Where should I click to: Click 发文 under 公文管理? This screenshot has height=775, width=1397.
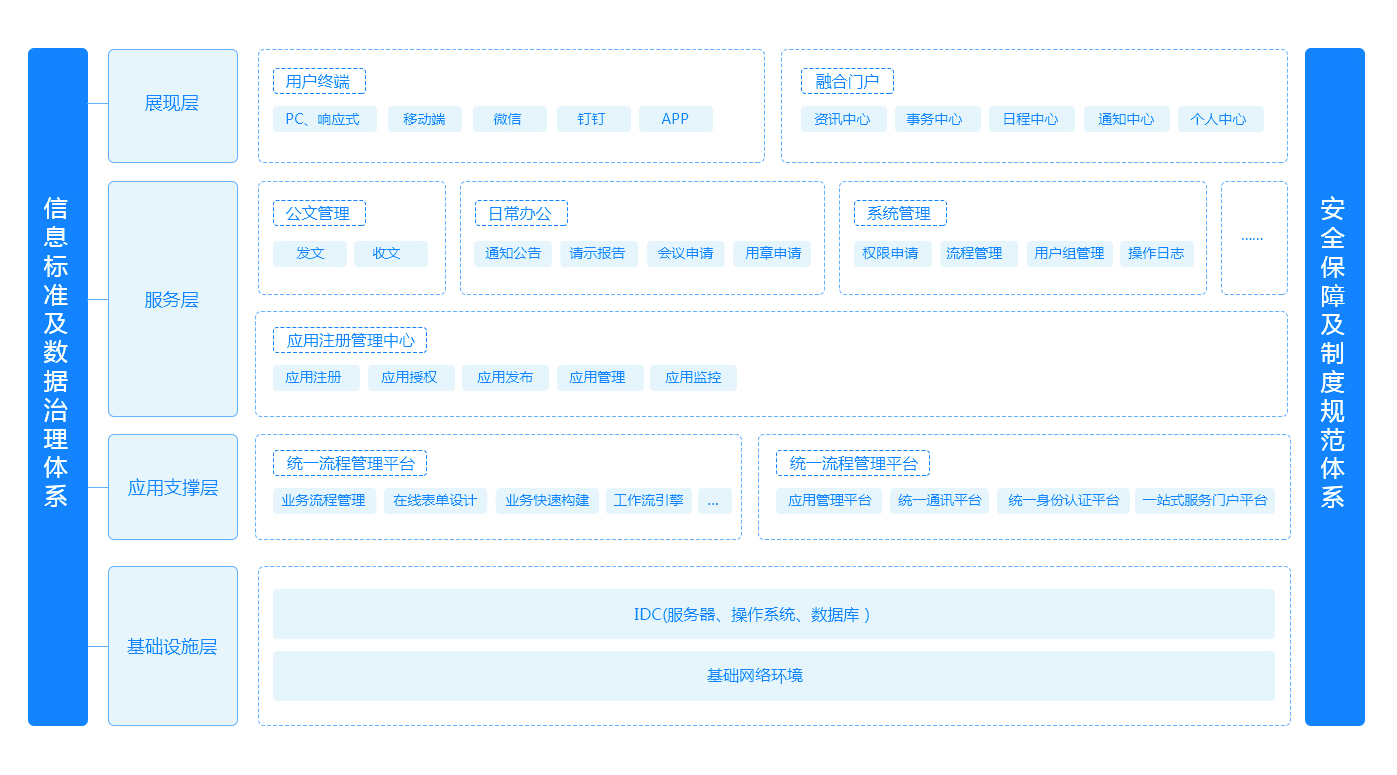(x=310, y=254)
